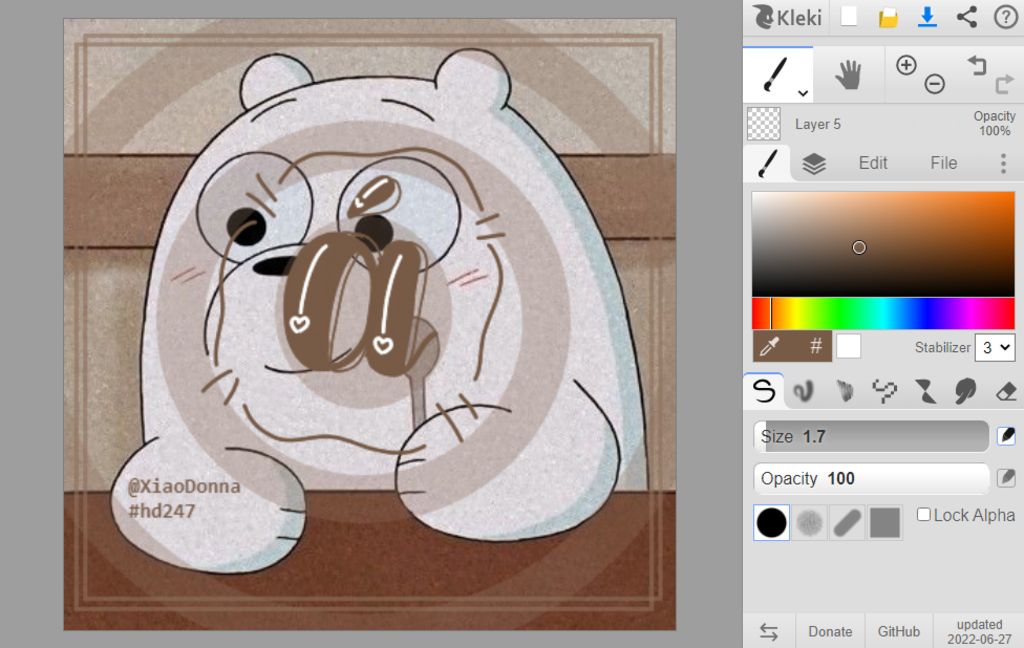Zoom out with the minus magnifier
This screenshot has width=1024, height=648.
(x=935, y=84)
